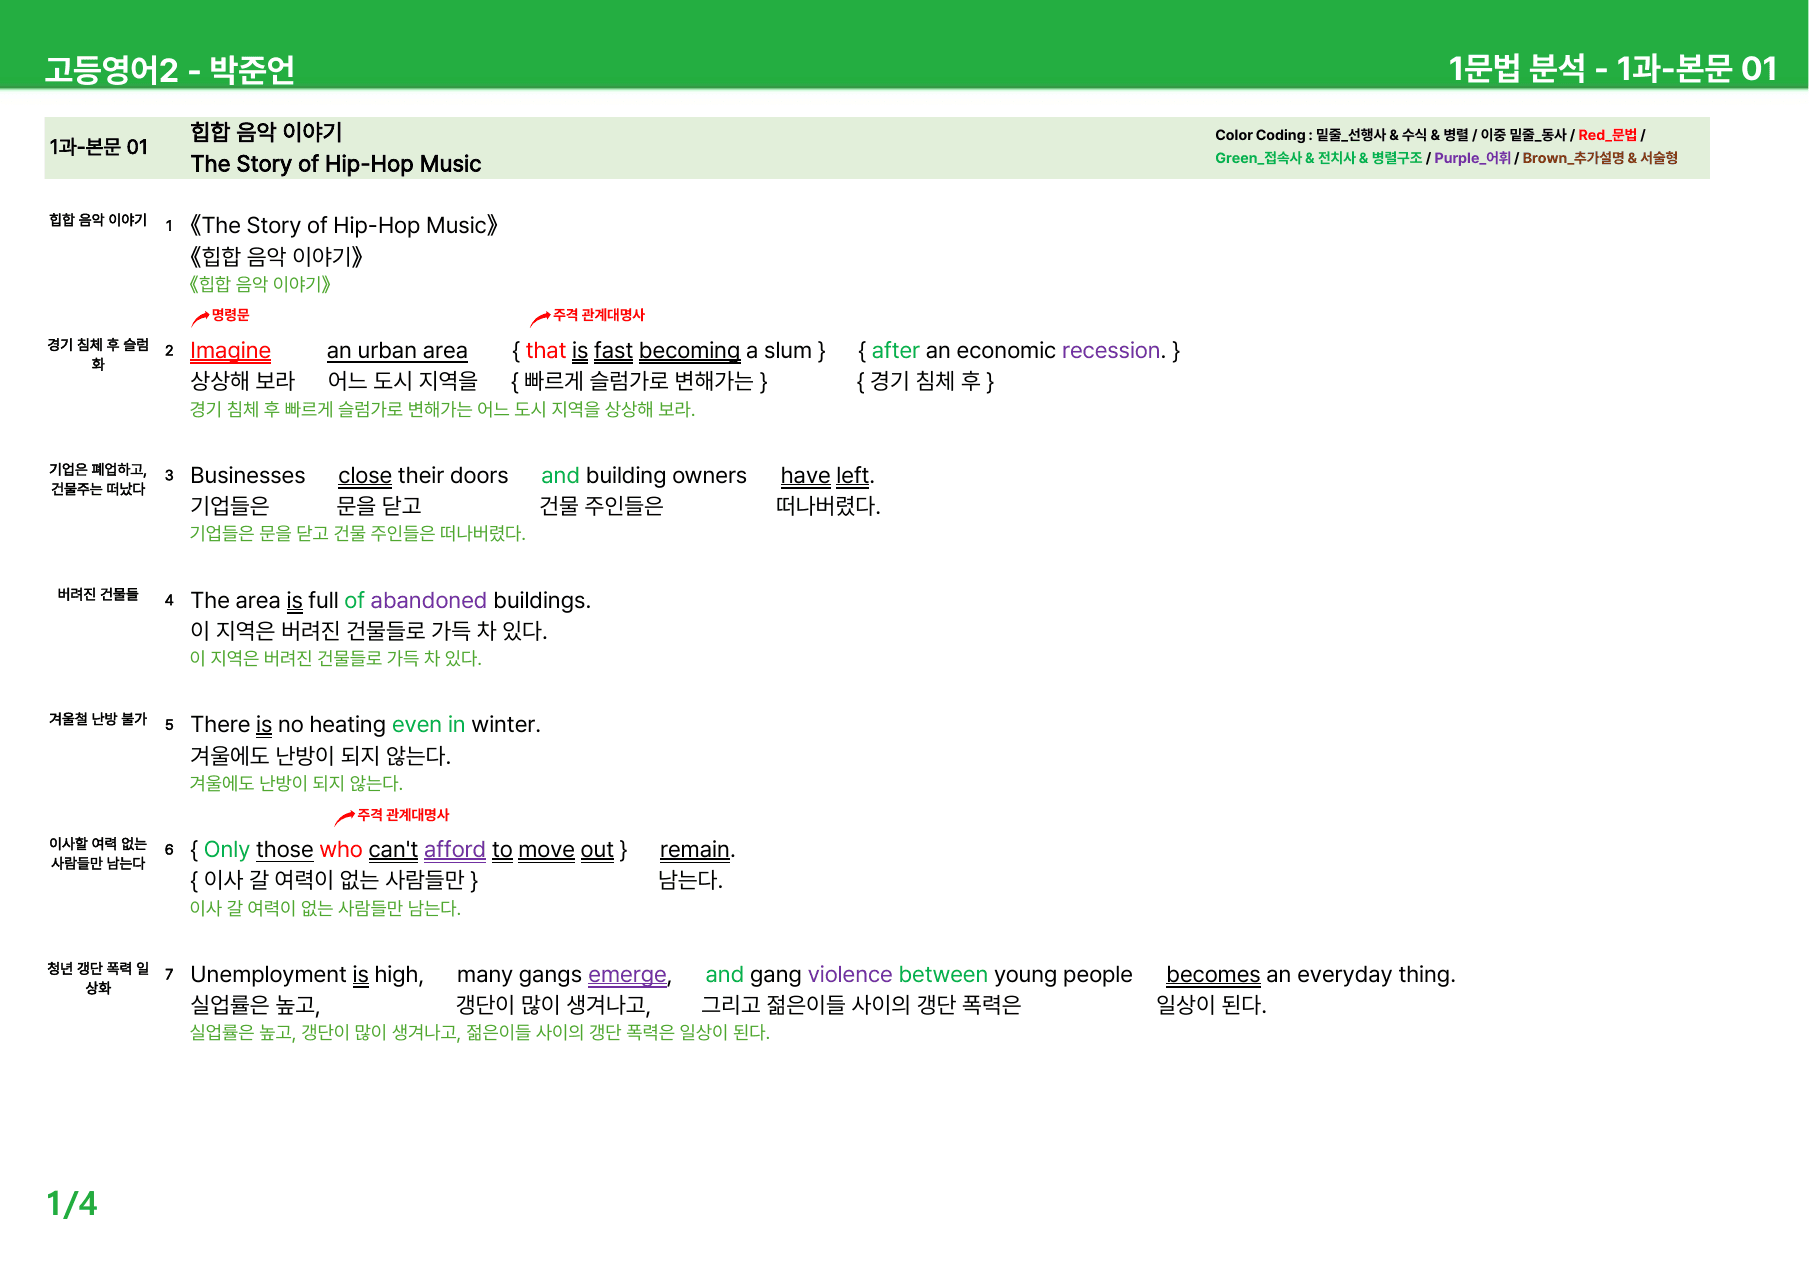Click header title 고등영어2 - 박준언

[x=169, y=69]
